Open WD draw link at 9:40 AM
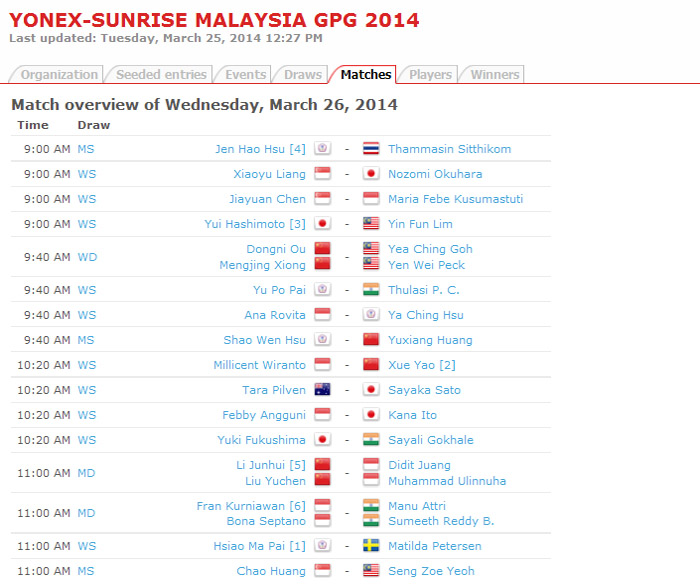 pyautogui.click(x=87, y=257)
